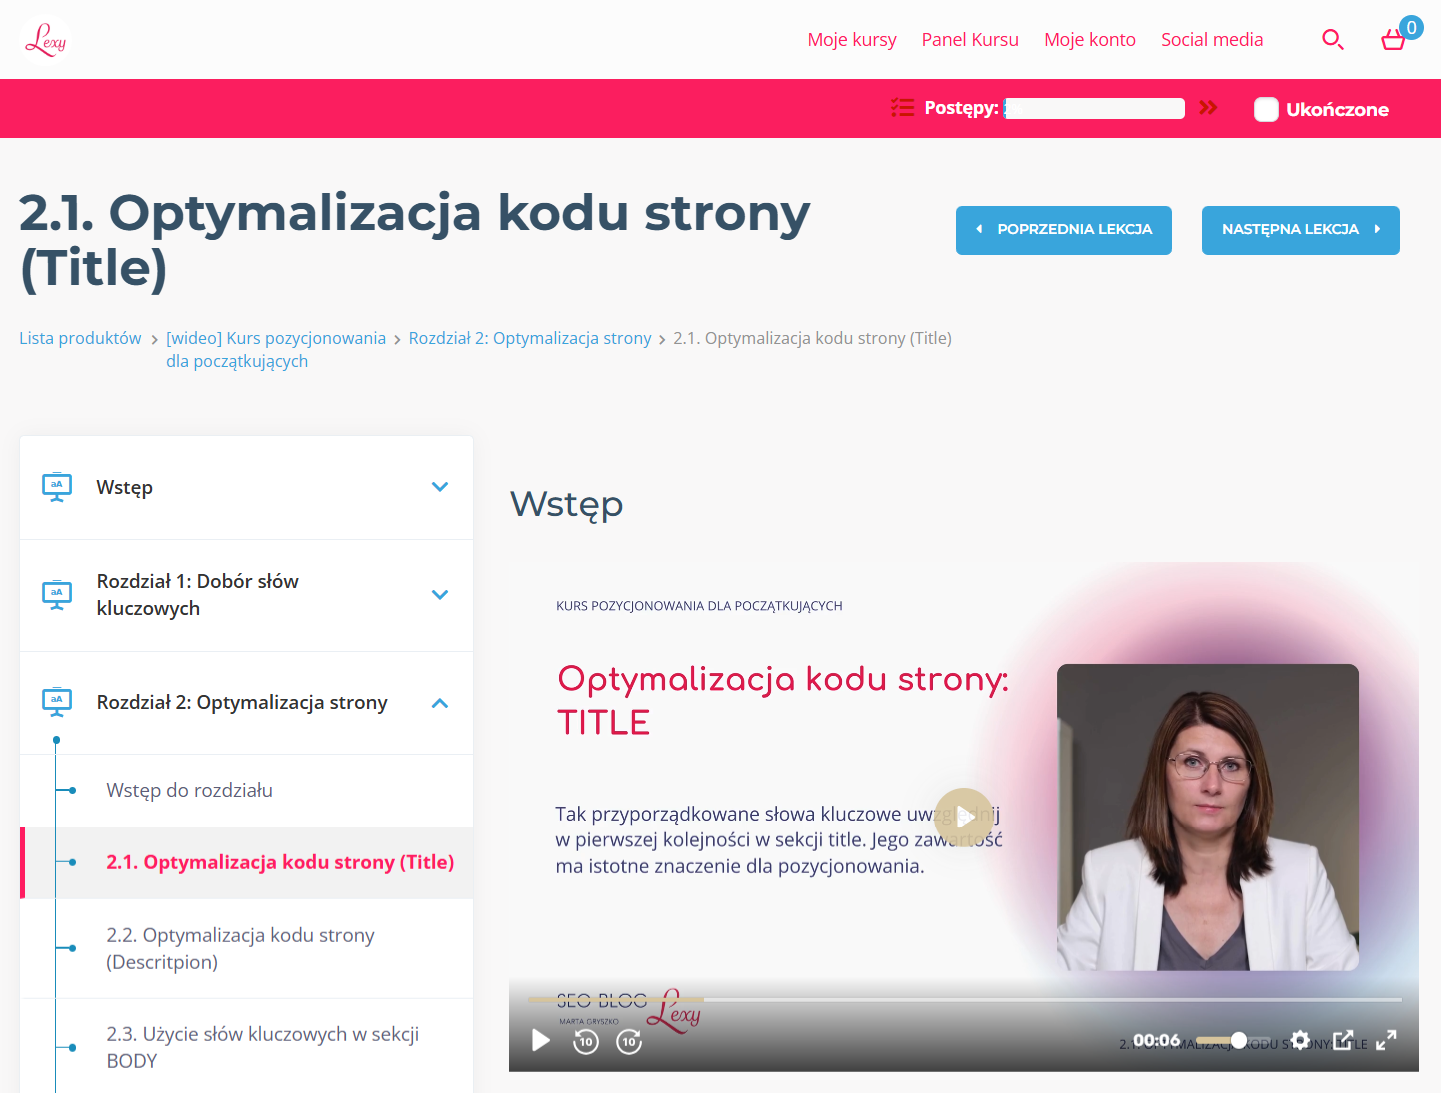
Task: Collapse Rozdział 2: Optymalizacja strony
Action: 439,703
